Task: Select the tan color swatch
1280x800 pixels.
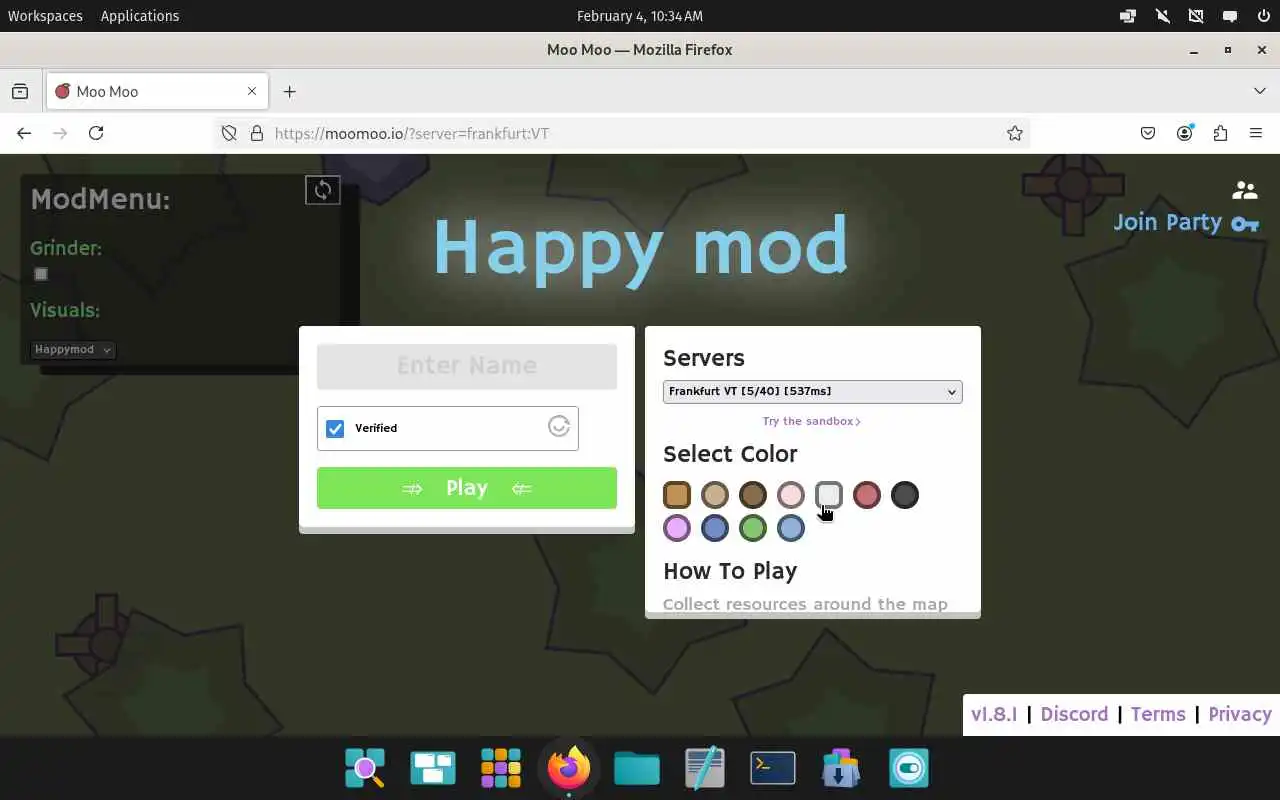Action: point(715,495)
